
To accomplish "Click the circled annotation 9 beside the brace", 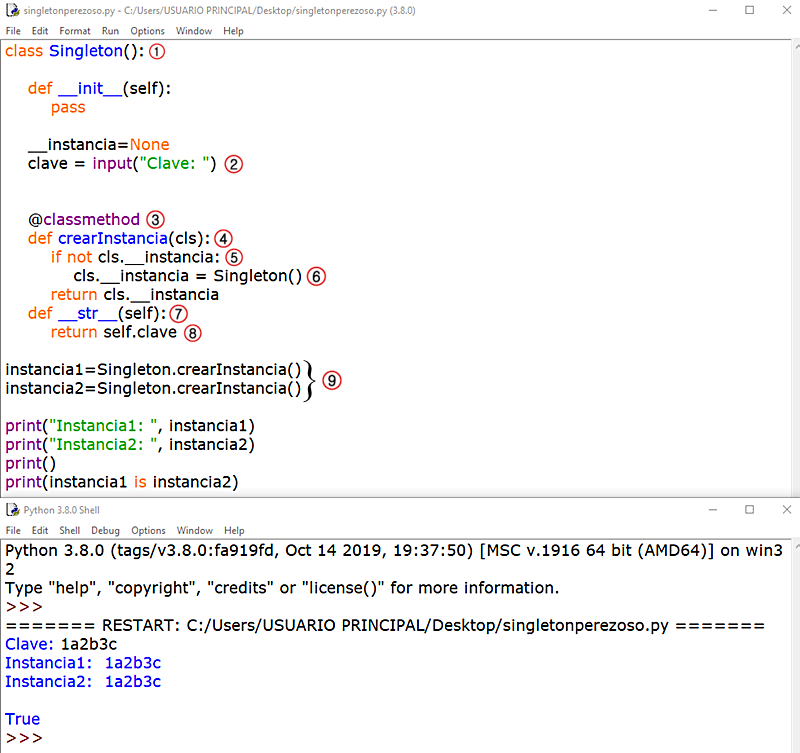I will (331, 380).
